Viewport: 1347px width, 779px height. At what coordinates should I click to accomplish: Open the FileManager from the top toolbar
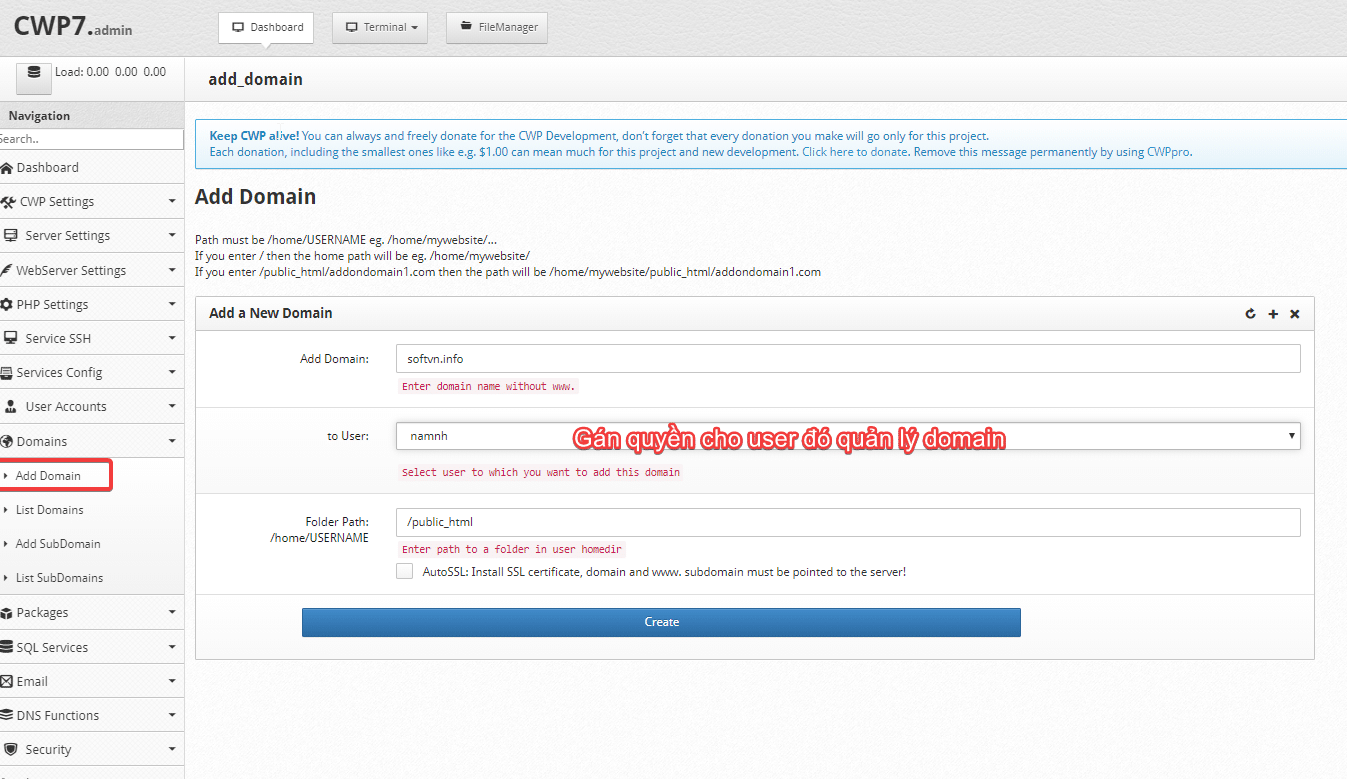click(496, 27)
